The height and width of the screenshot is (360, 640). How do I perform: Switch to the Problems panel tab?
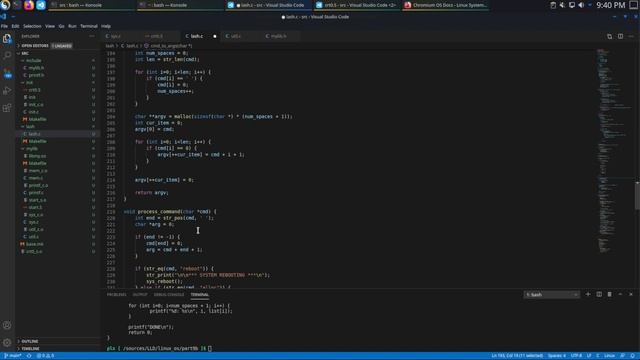pos(117,294)
